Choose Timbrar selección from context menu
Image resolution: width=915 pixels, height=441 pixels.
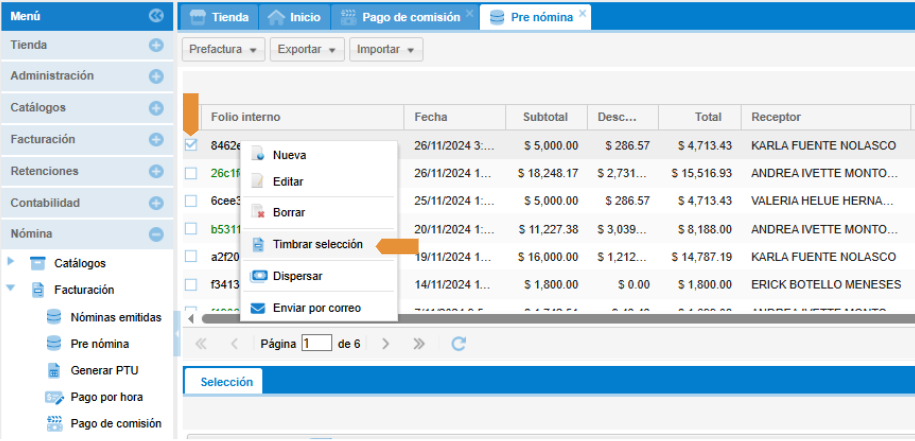click(x=317, y=245)
